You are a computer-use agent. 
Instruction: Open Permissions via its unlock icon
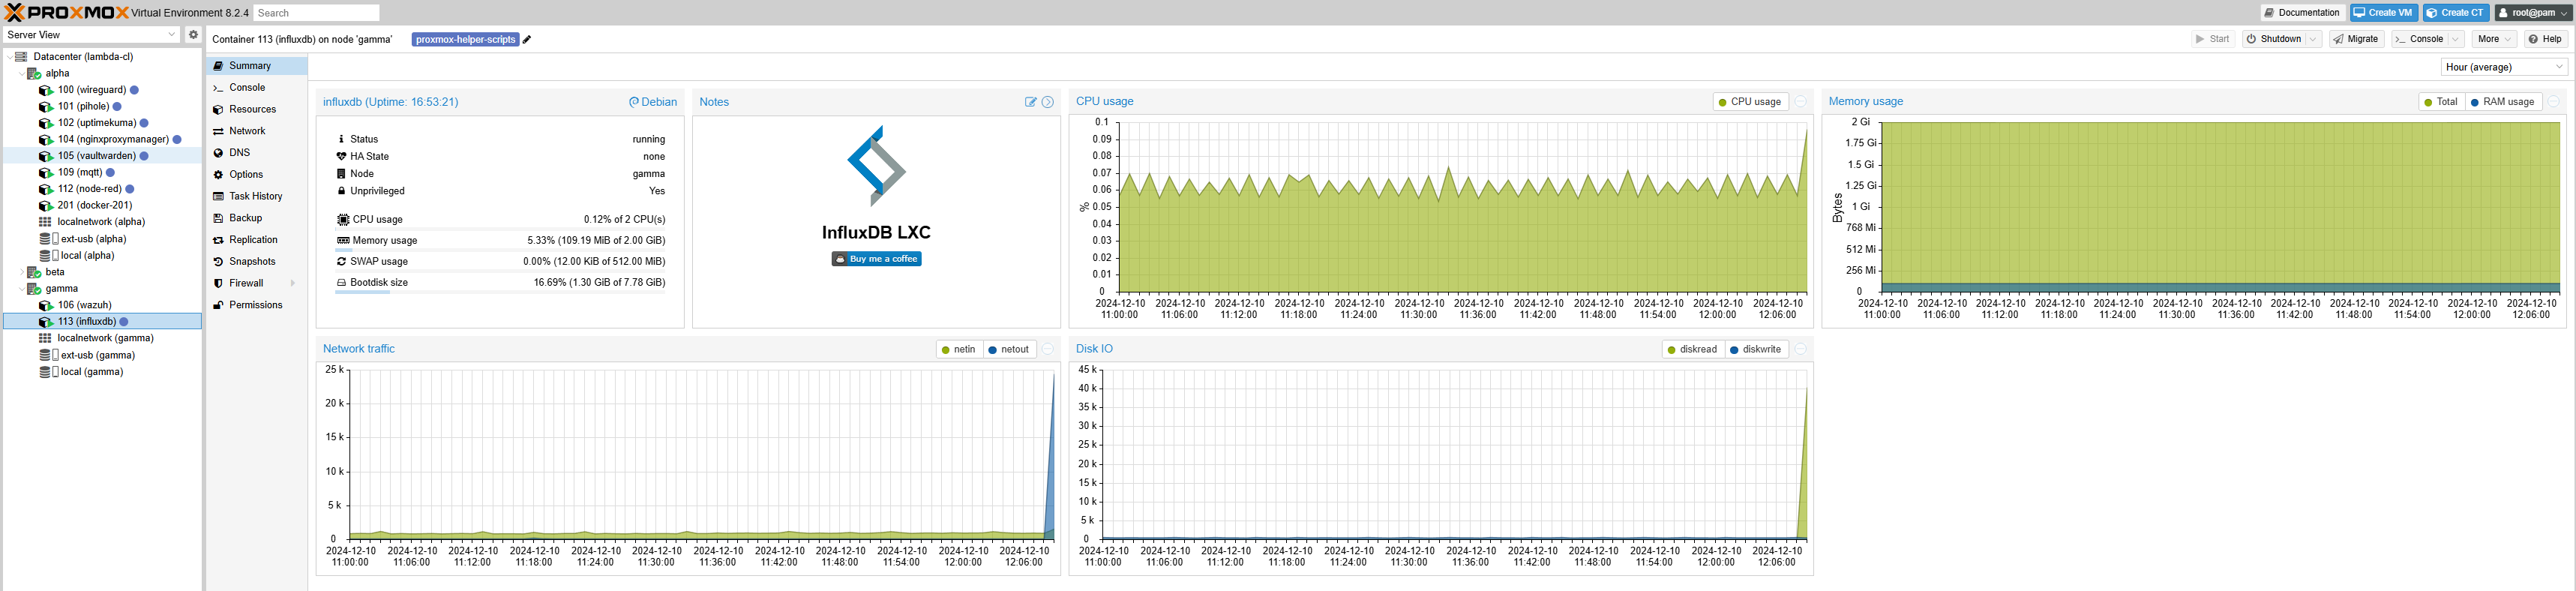pyautogui.click(x=218, y=305)
